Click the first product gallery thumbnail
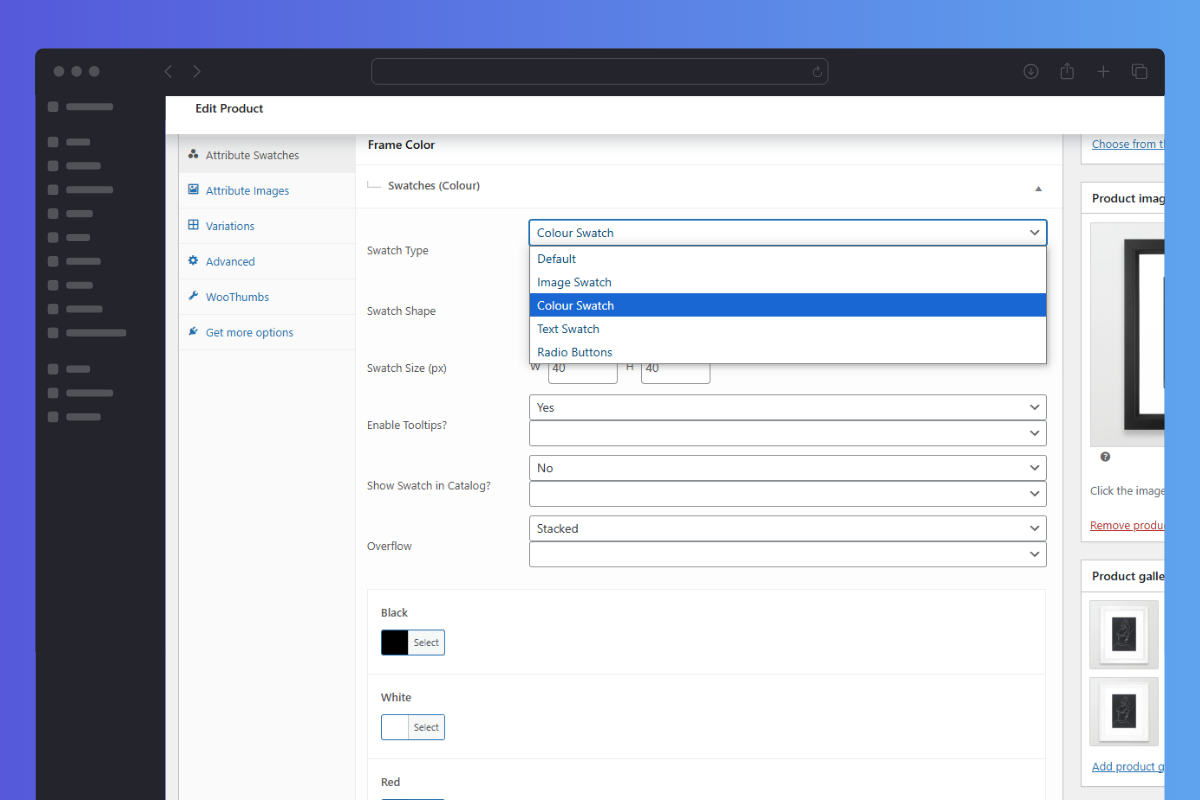 1124,634
